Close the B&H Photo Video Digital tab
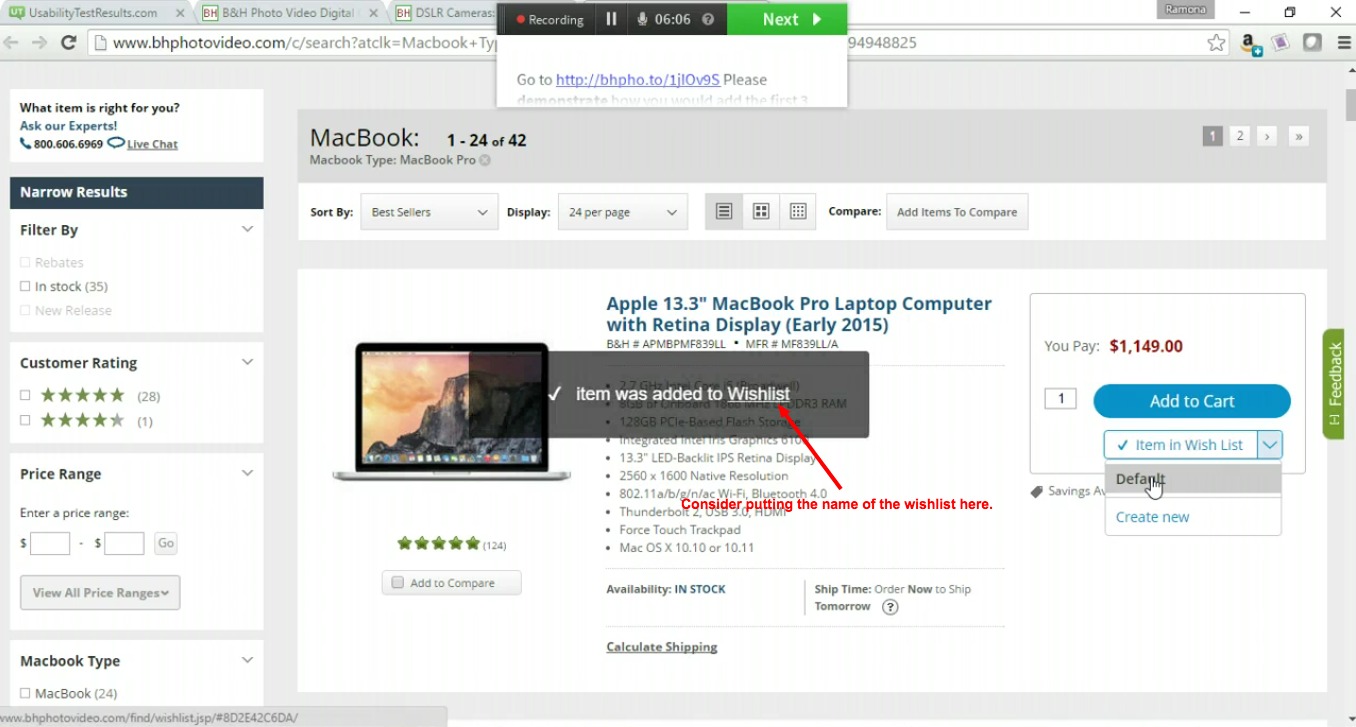 [375, 13]
